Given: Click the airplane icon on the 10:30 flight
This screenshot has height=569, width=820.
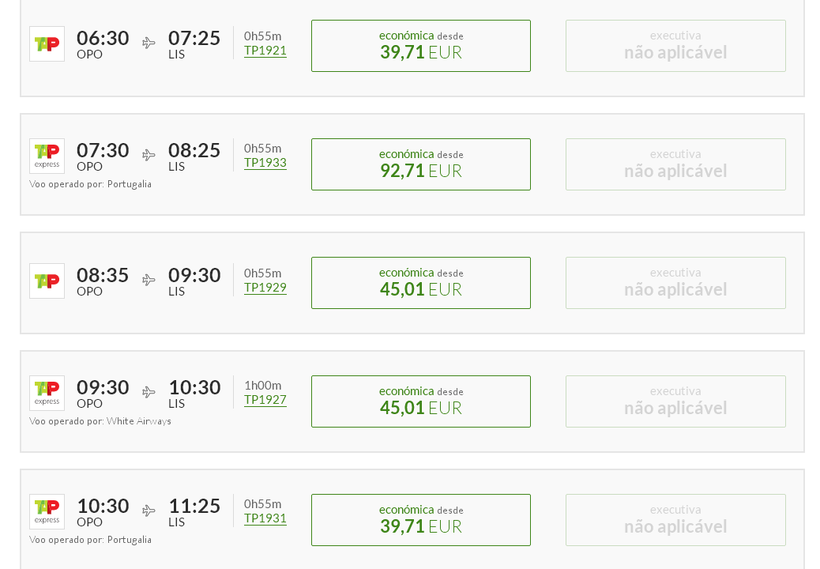Looking at the screenshot, I should 149,510.
